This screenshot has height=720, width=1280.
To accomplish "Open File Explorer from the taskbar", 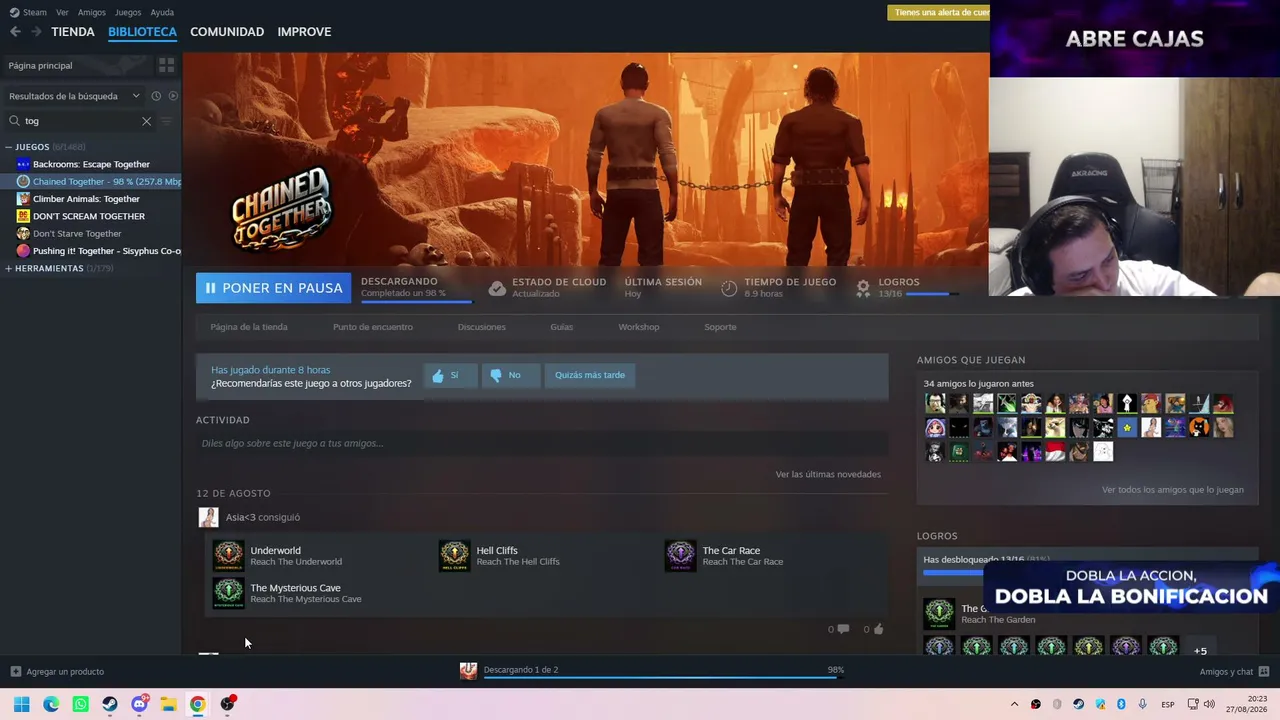I will point(168,704).
